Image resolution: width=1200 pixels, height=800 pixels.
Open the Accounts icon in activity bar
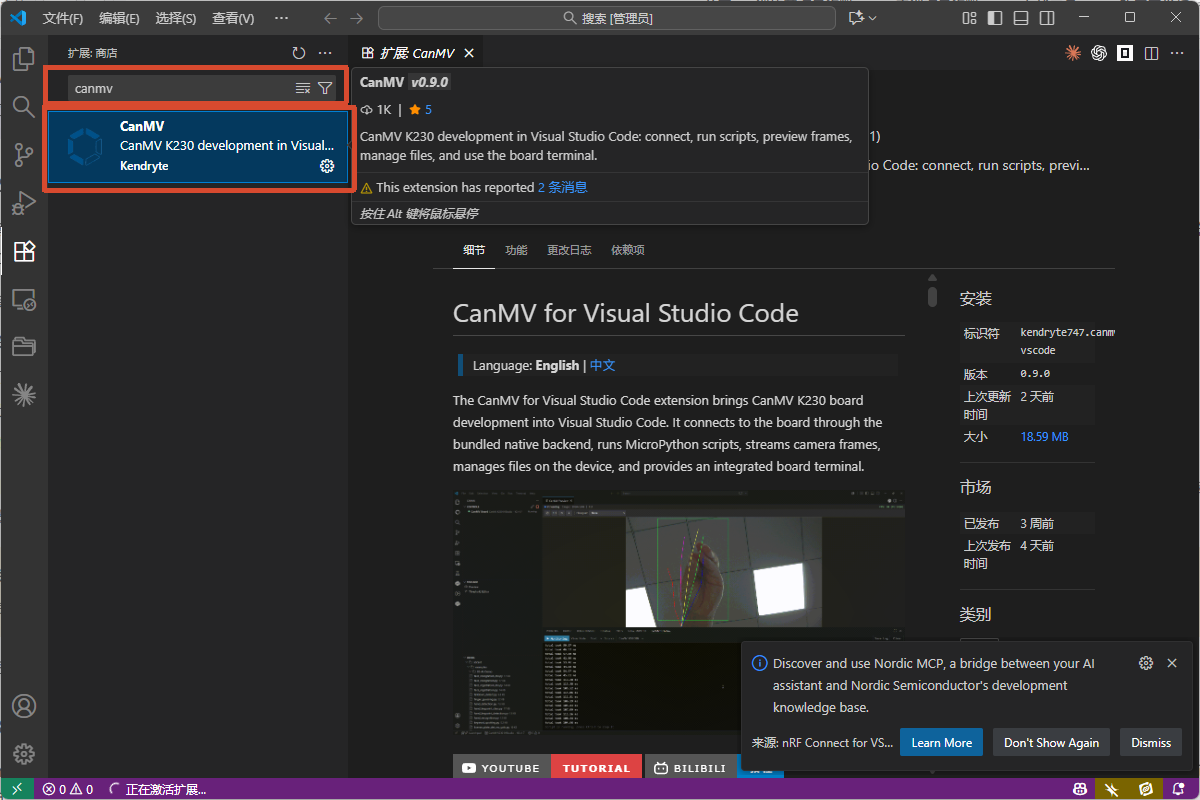24,706
